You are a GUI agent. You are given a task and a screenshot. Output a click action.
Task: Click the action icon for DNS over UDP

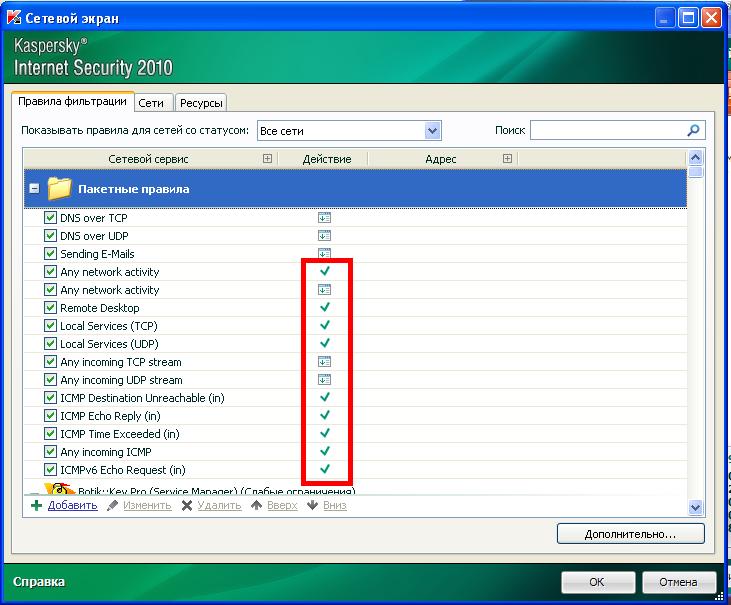(324, 235)
